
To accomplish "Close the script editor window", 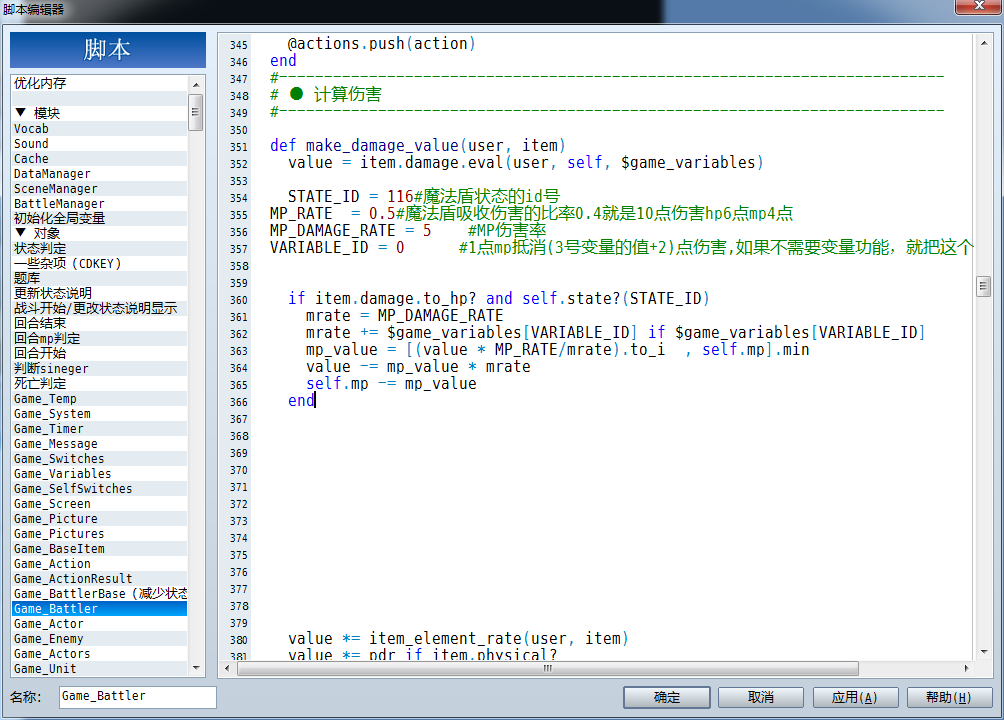I will (978, 6).
